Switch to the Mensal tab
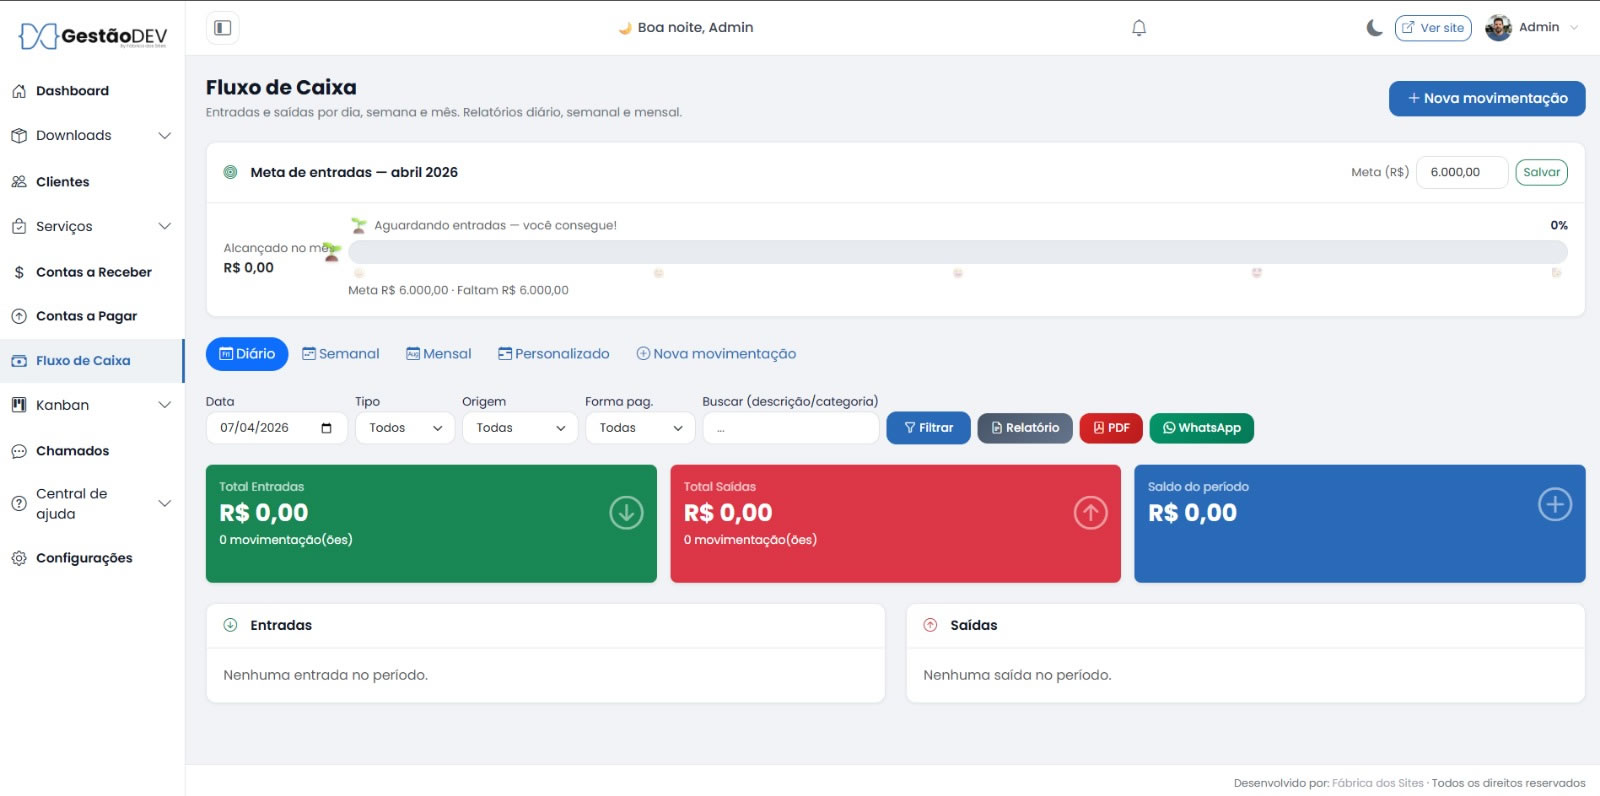The image size is (1600, 796). coord(439,354)
